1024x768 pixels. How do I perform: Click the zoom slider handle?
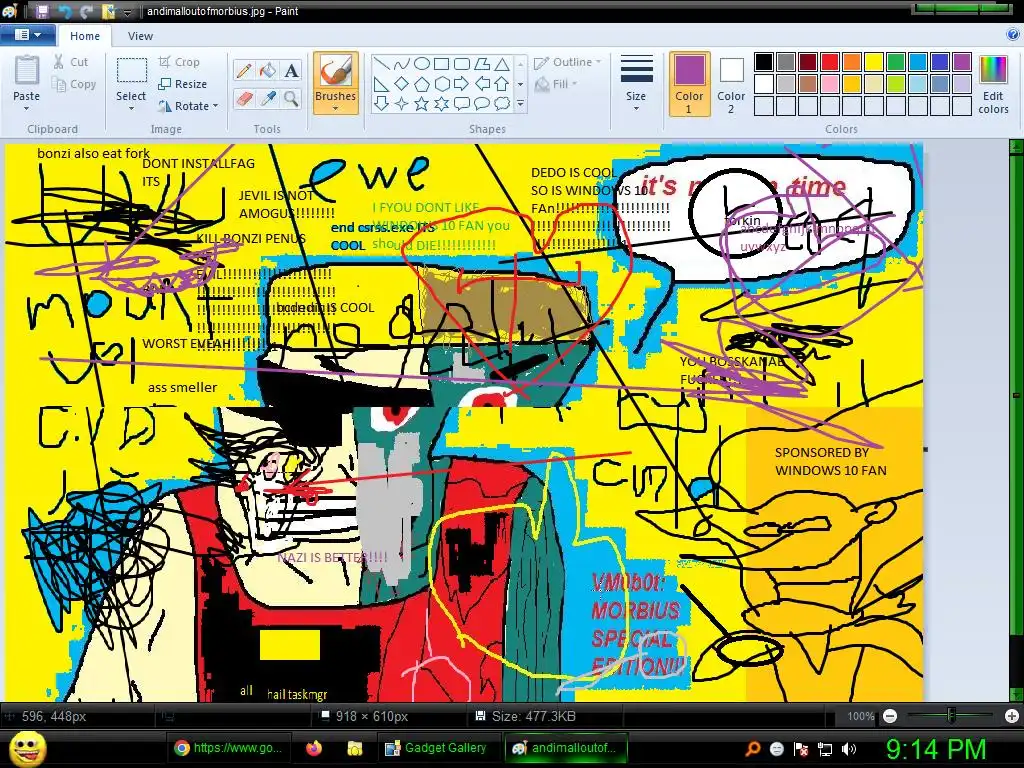952,716
